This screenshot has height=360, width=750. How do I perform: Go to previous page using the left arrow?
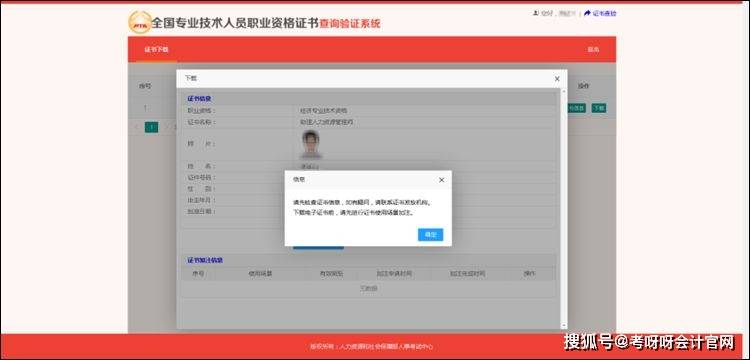click(136, 127)
